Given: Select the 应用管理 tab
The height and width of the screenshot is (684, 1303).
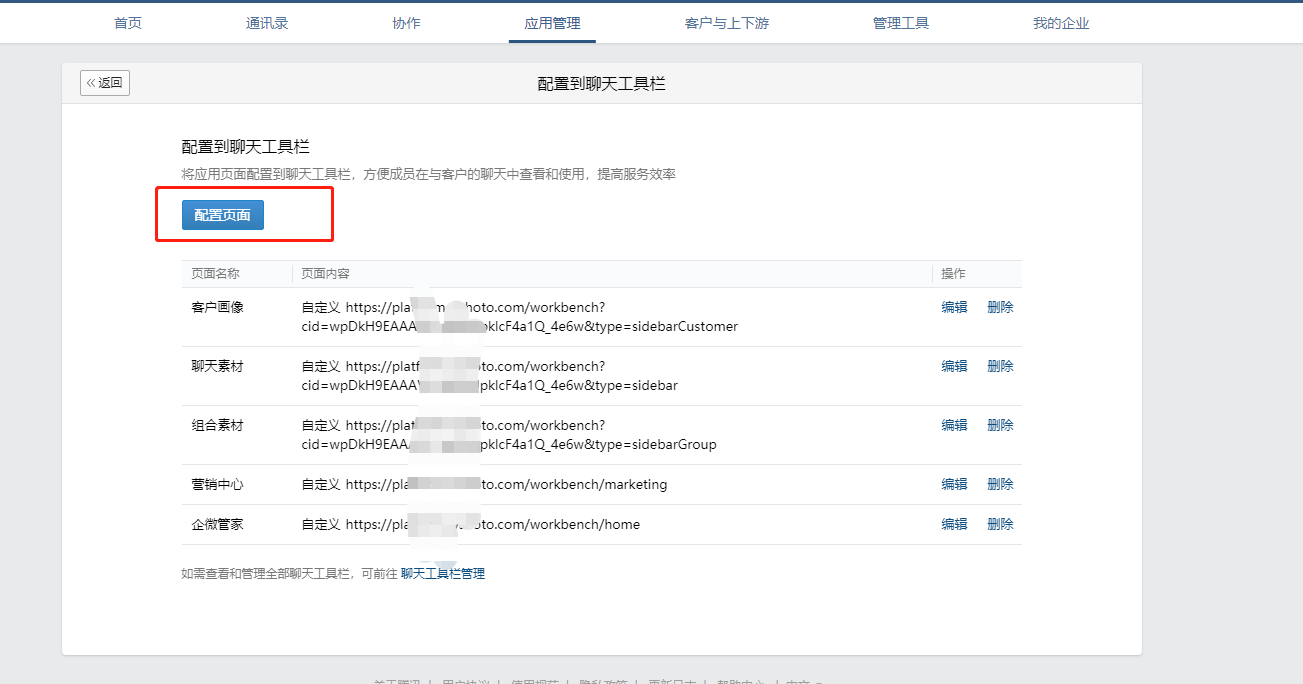Looking at the screenshot, I should pos(552,23).
